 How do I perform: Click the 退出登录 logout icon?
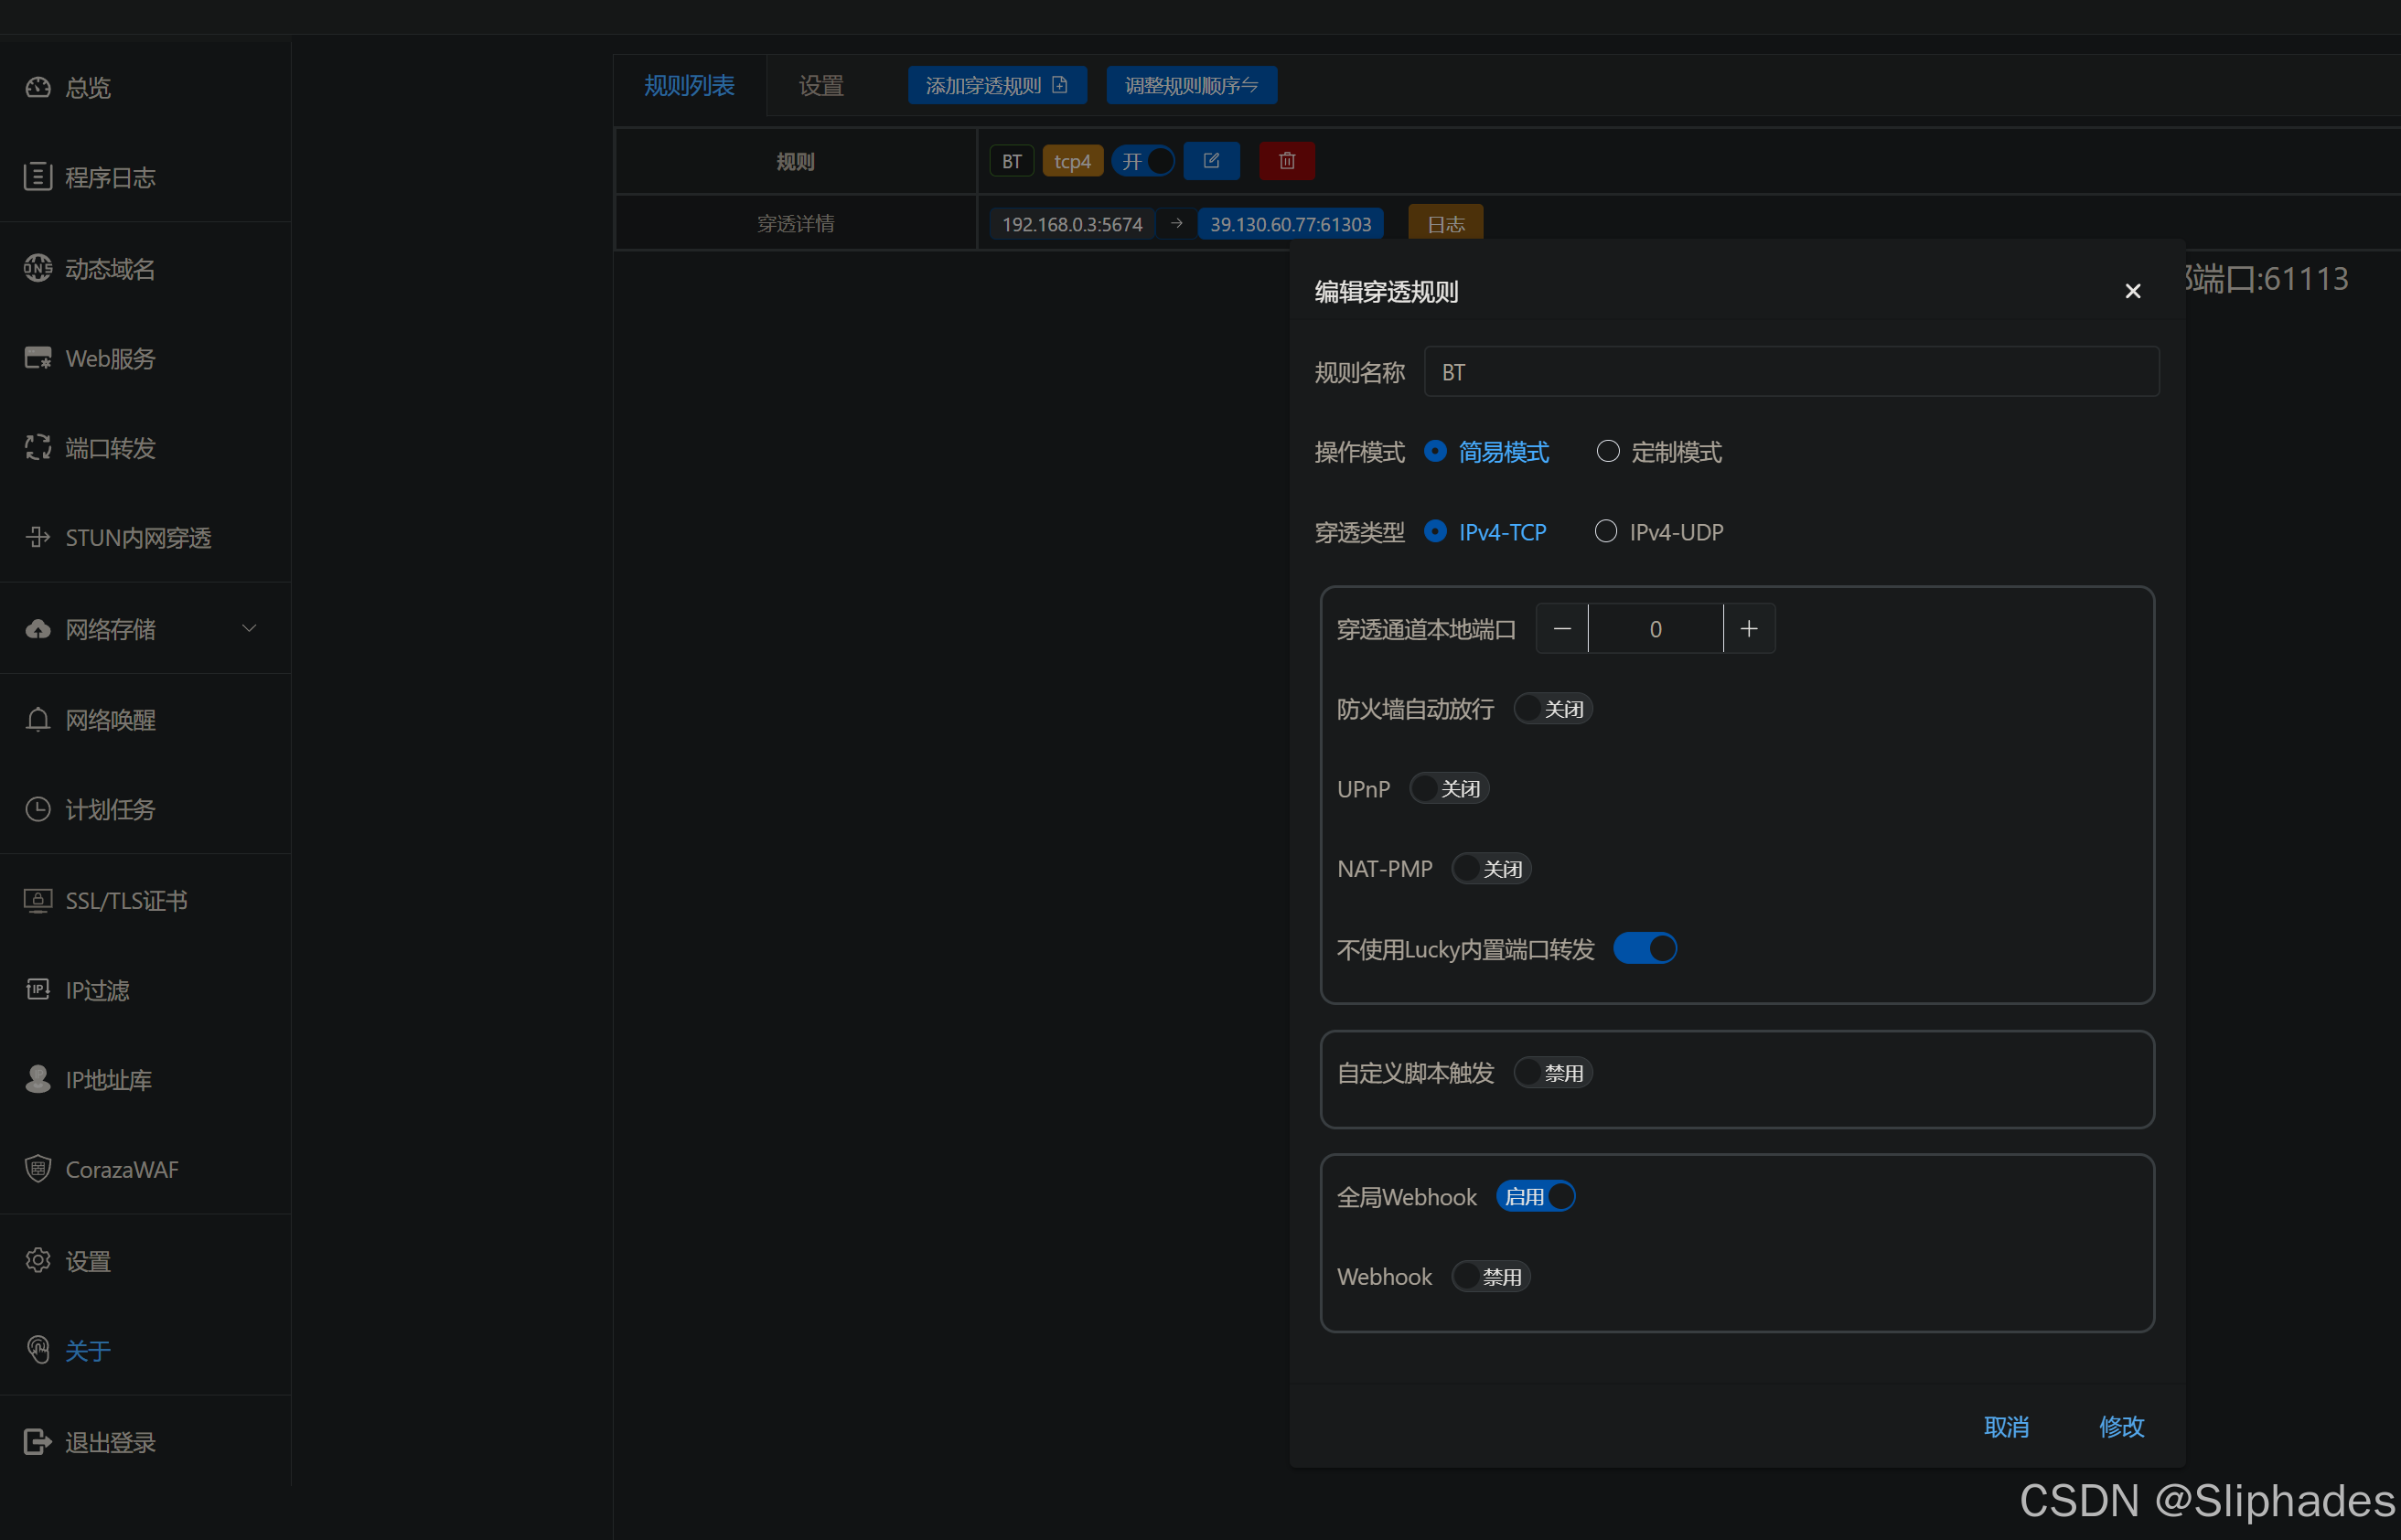38,1441
